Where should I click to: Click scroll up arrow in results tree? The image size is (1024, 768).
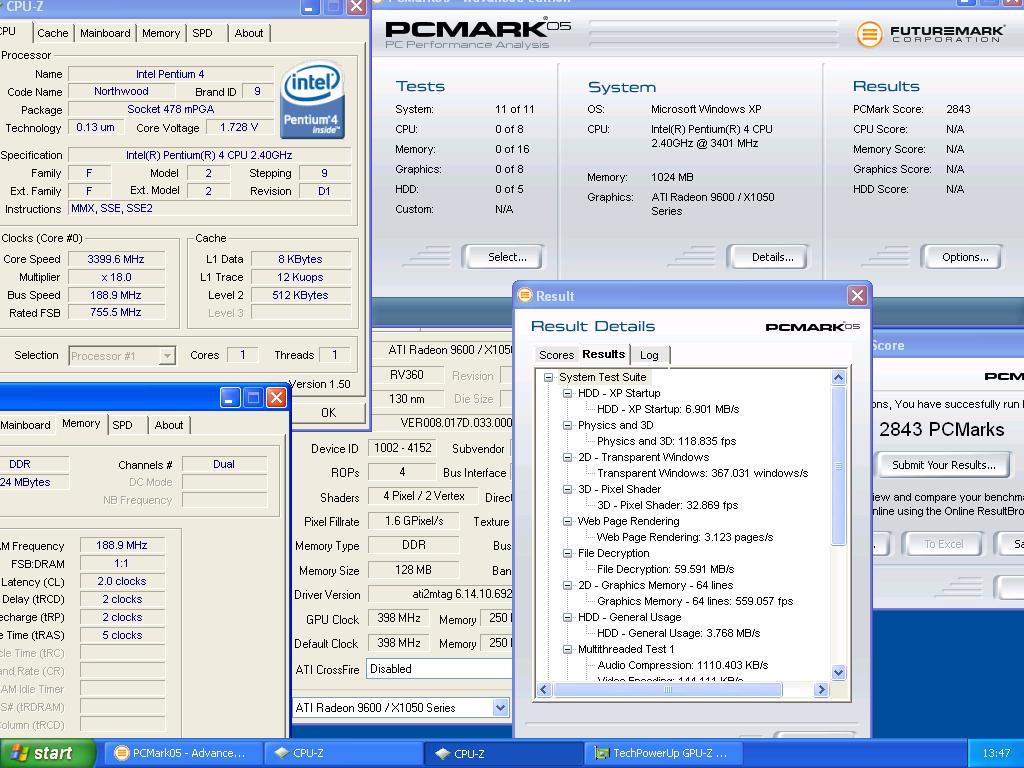(839, 377)
